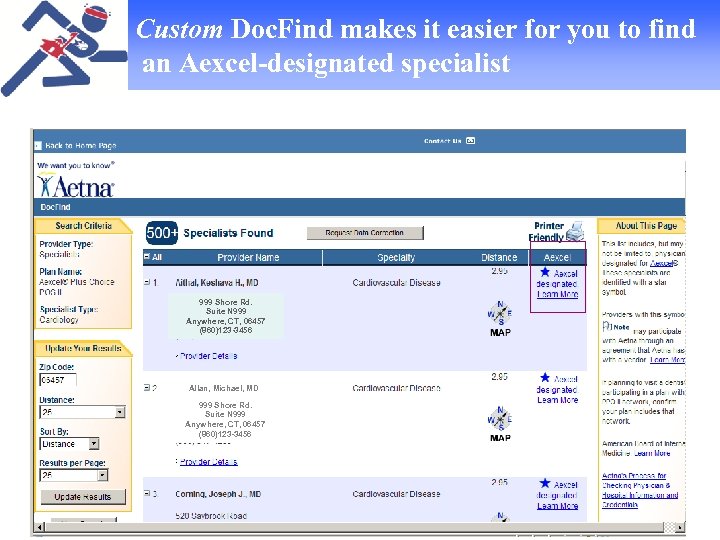This screenshot has width=720, height=540.
Task: Click the Contact Us link
Action: click(x=442, y=141)
